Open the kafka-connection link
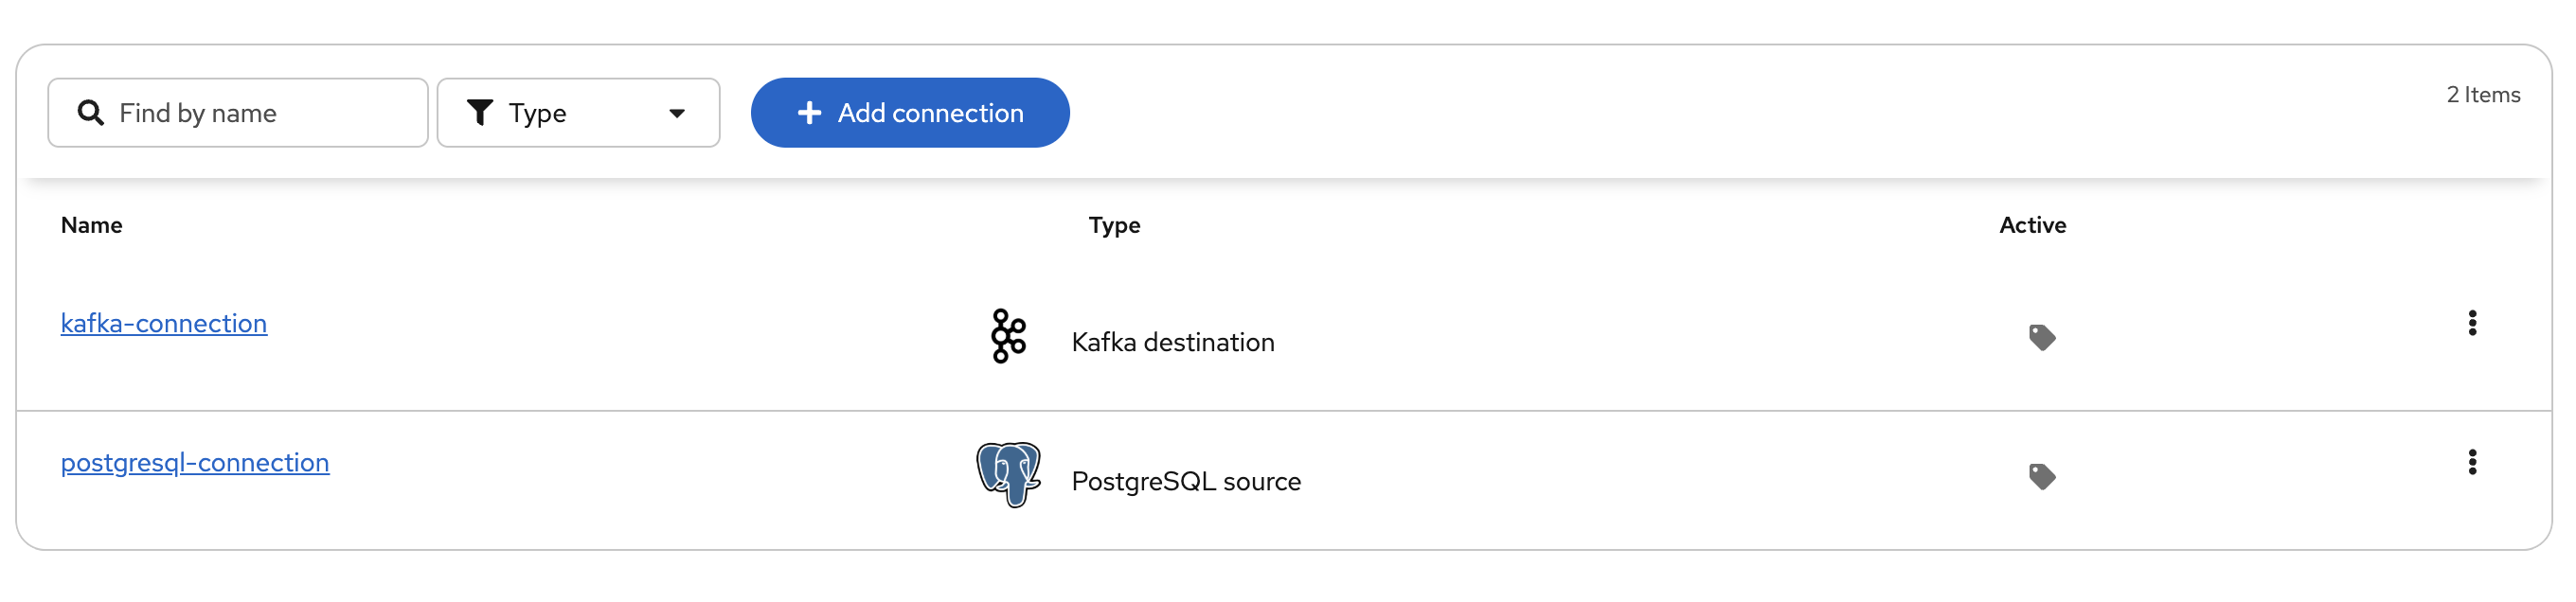 tap(164, 323)
